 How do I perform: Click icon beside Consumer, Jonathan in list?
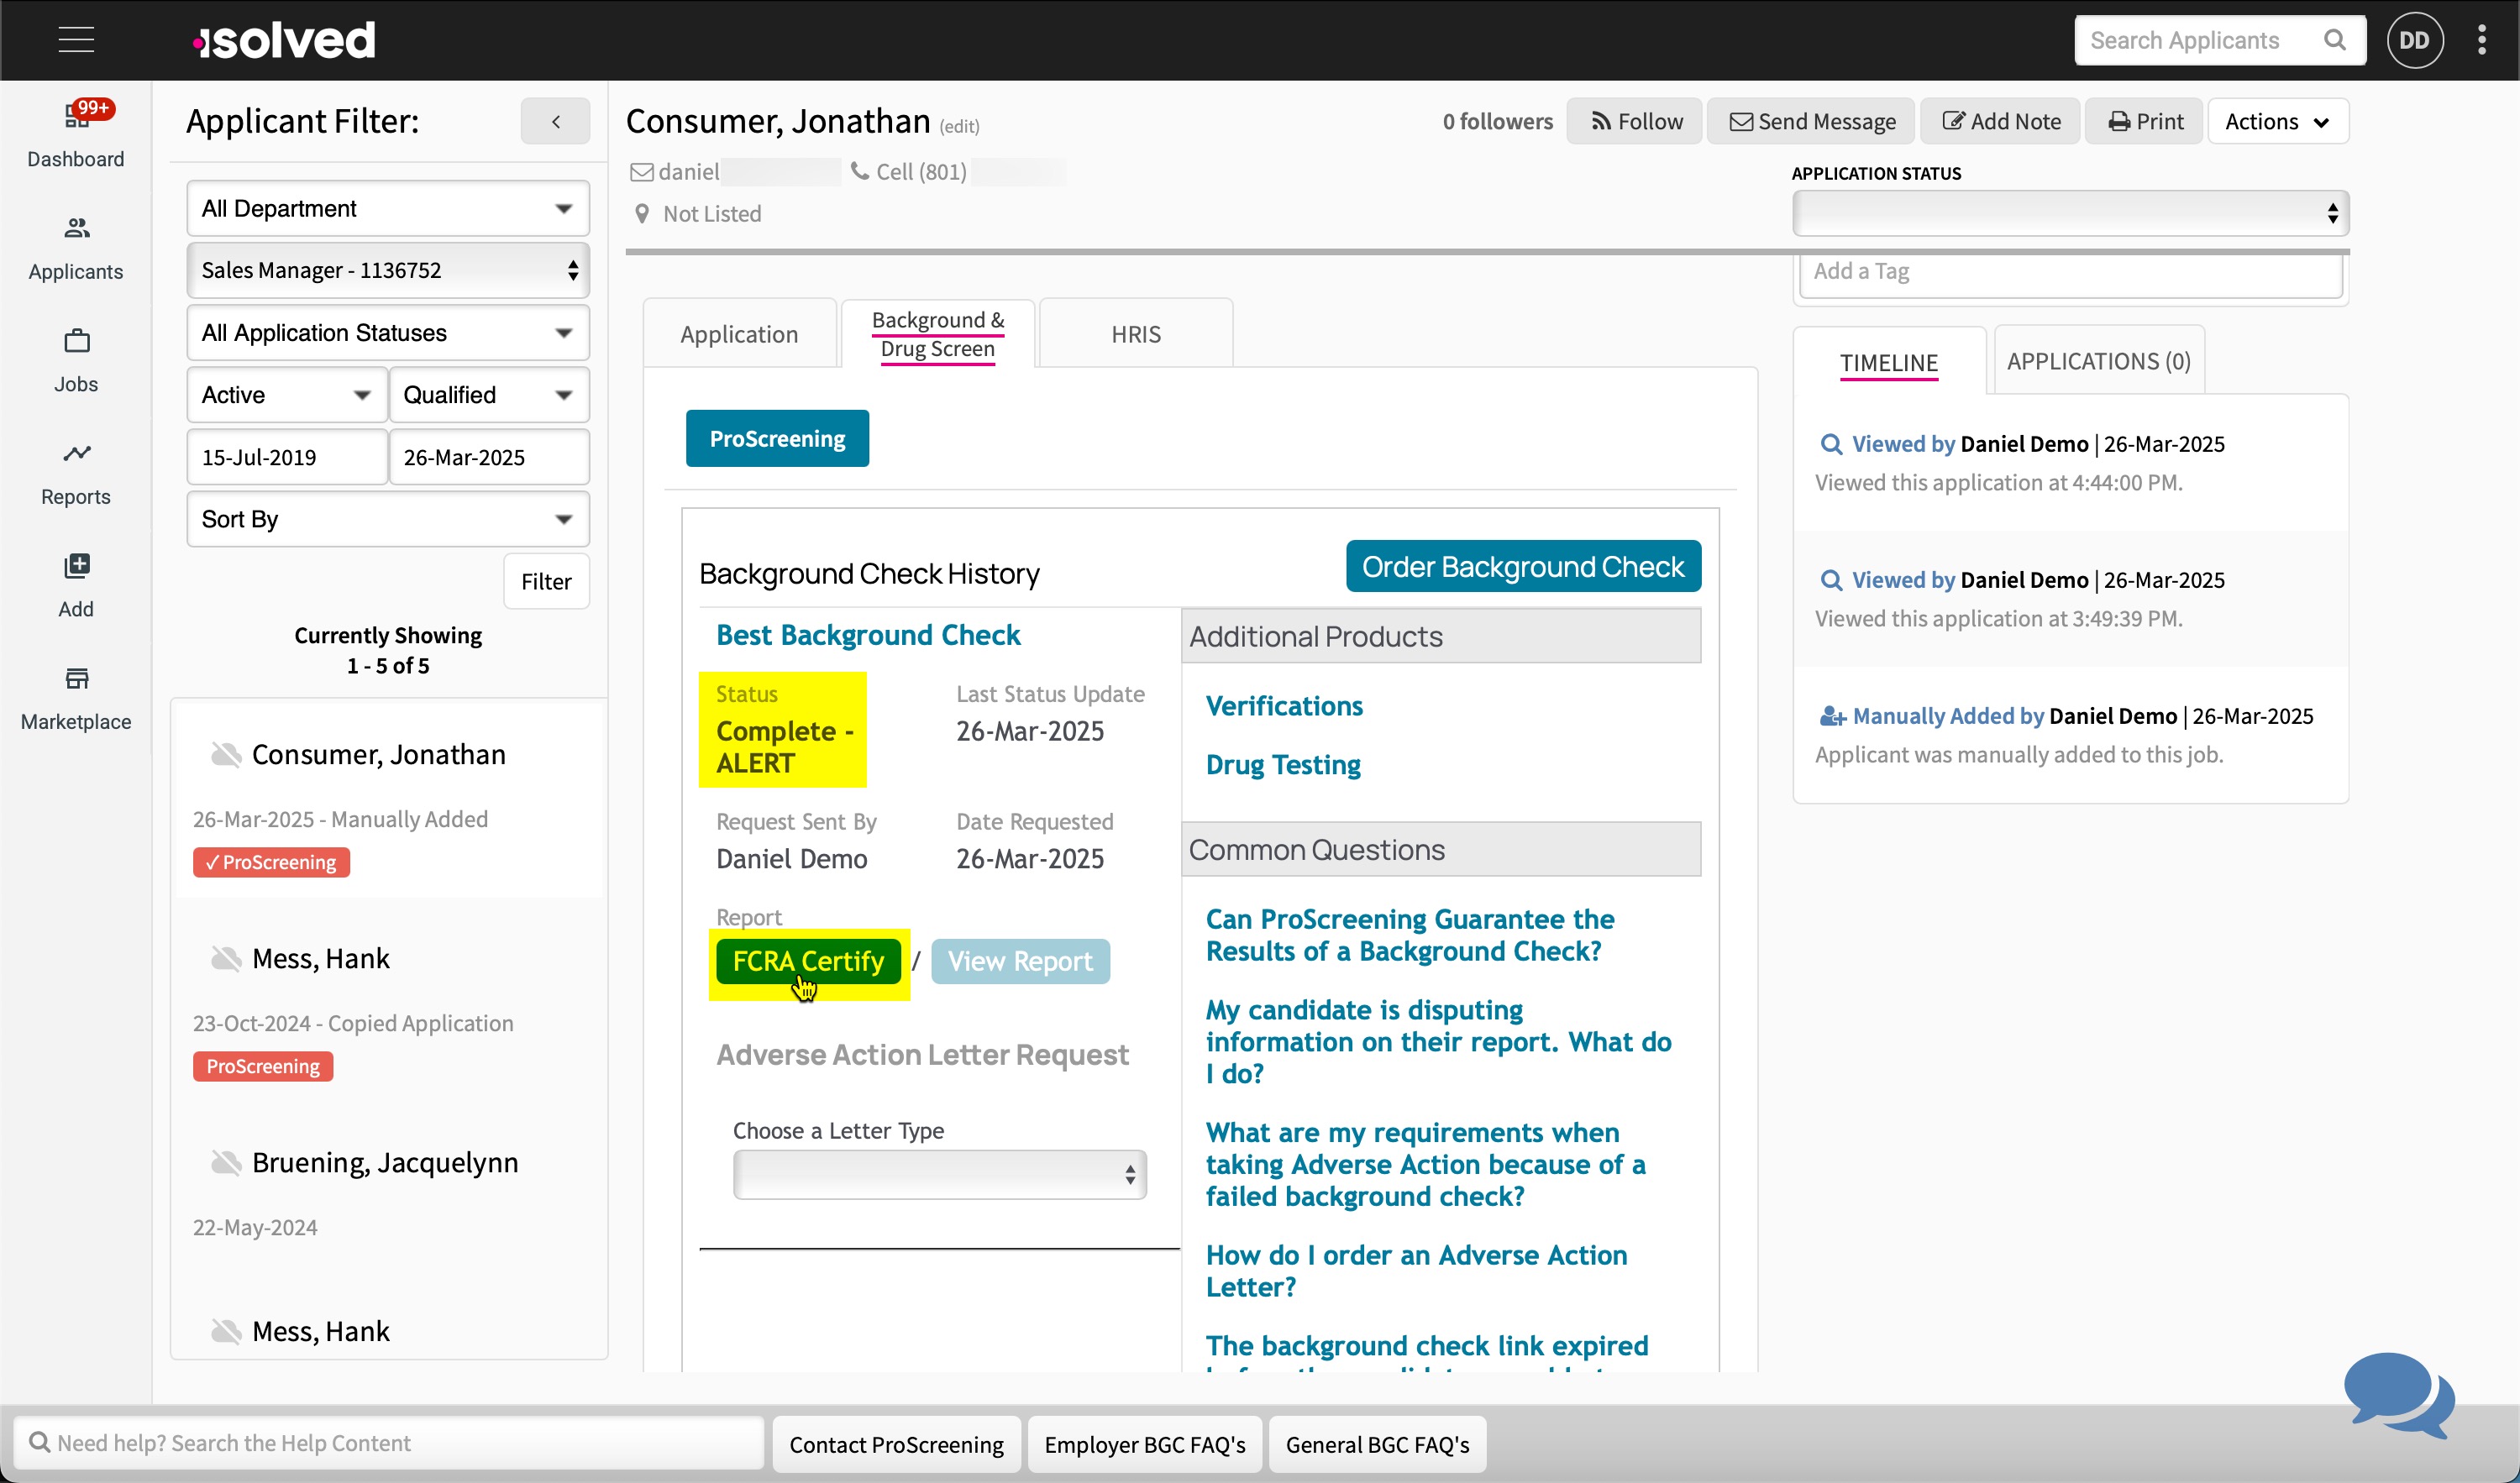tap(226, 755)
